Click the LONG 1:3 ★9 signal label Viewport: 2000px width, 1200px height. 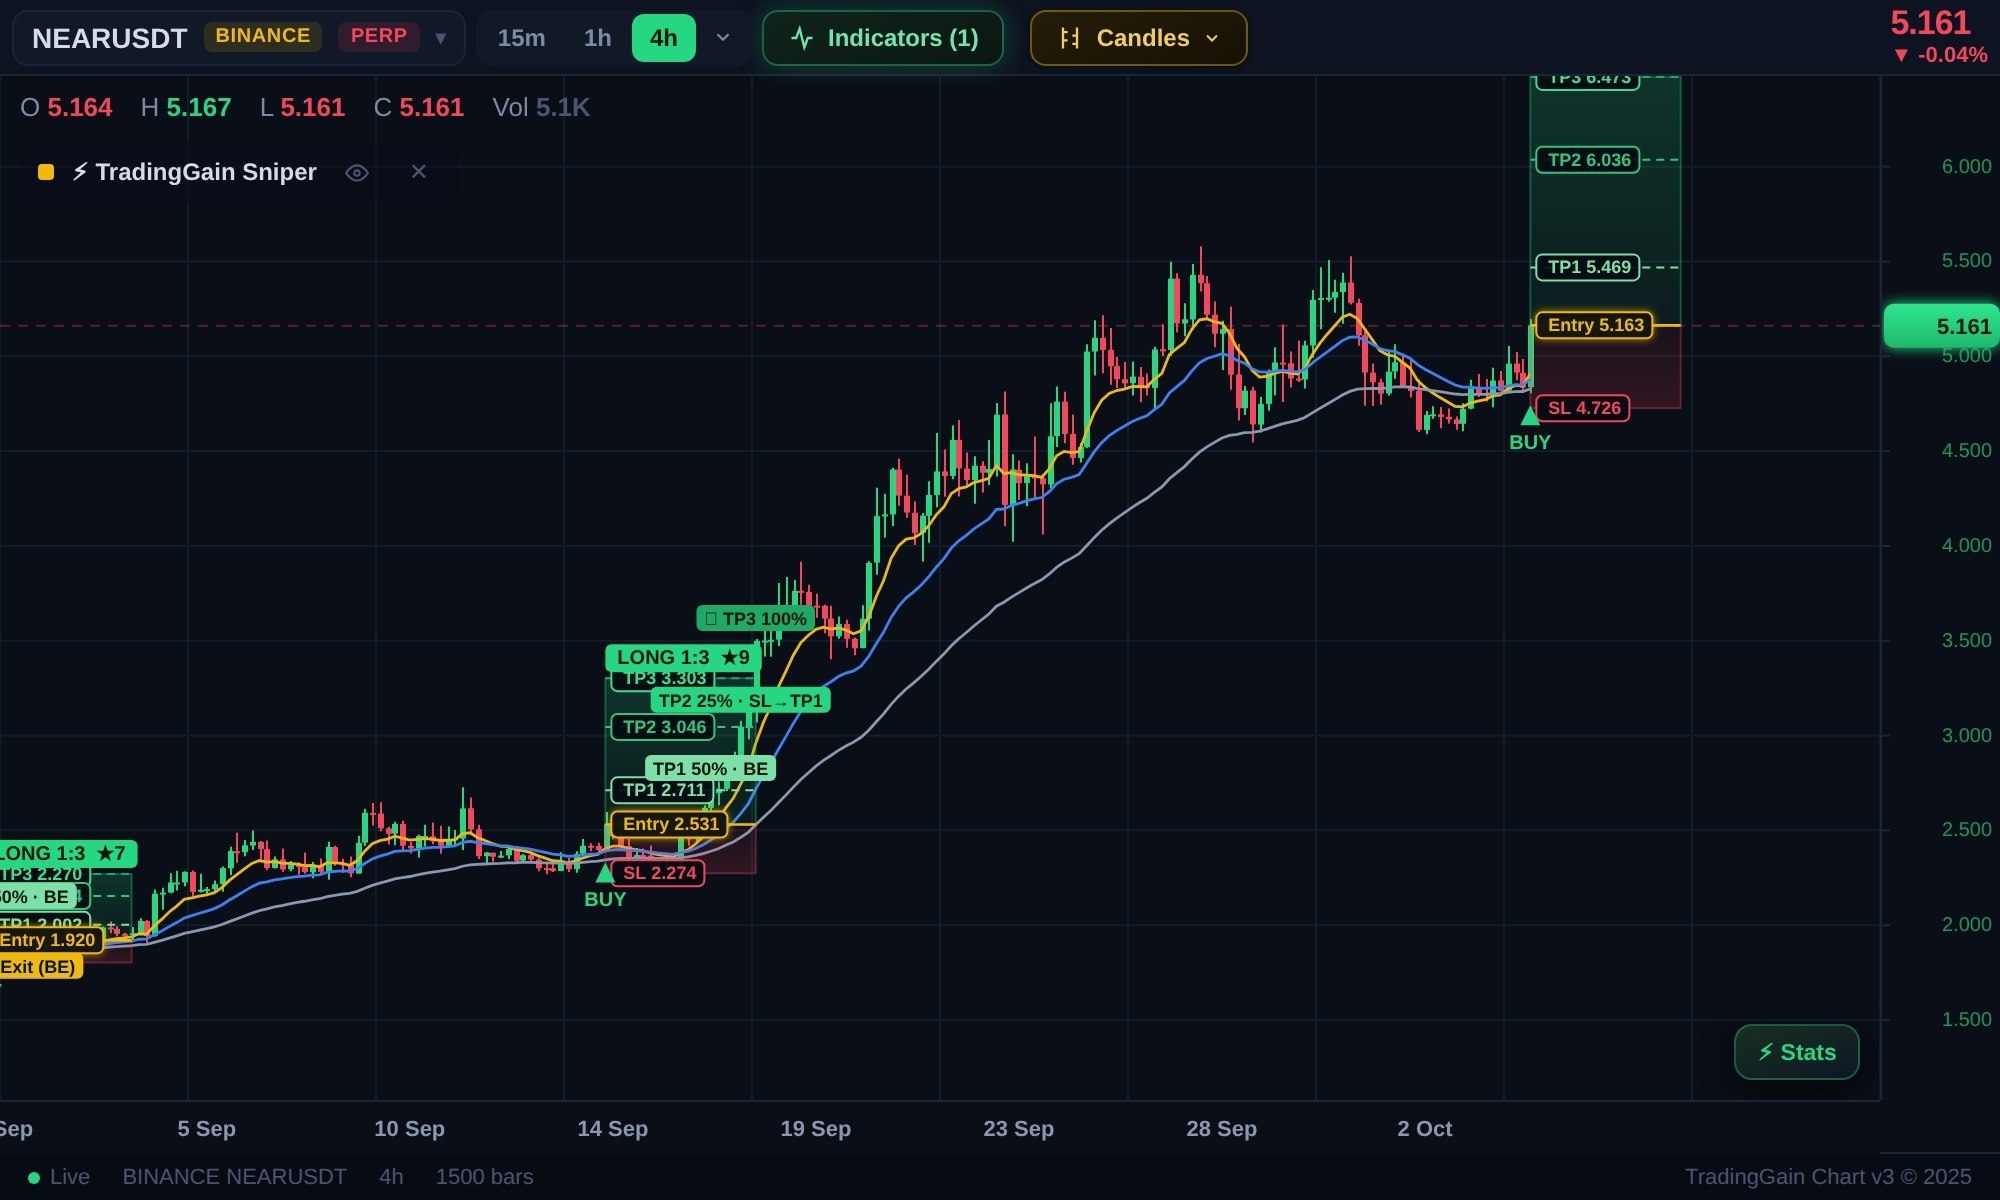pos(683,657)
